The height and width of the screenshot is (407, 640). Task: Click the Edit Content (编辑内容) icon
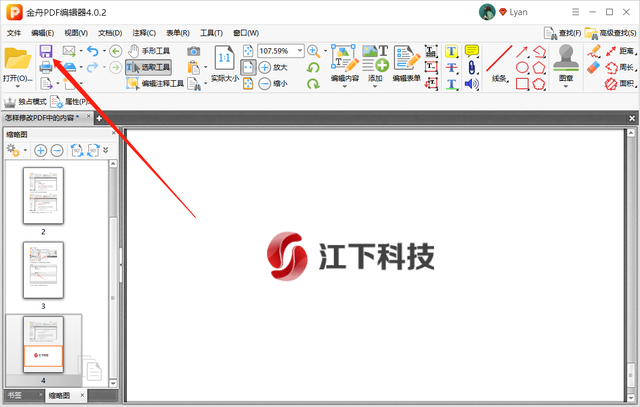[x=344, y=58]
